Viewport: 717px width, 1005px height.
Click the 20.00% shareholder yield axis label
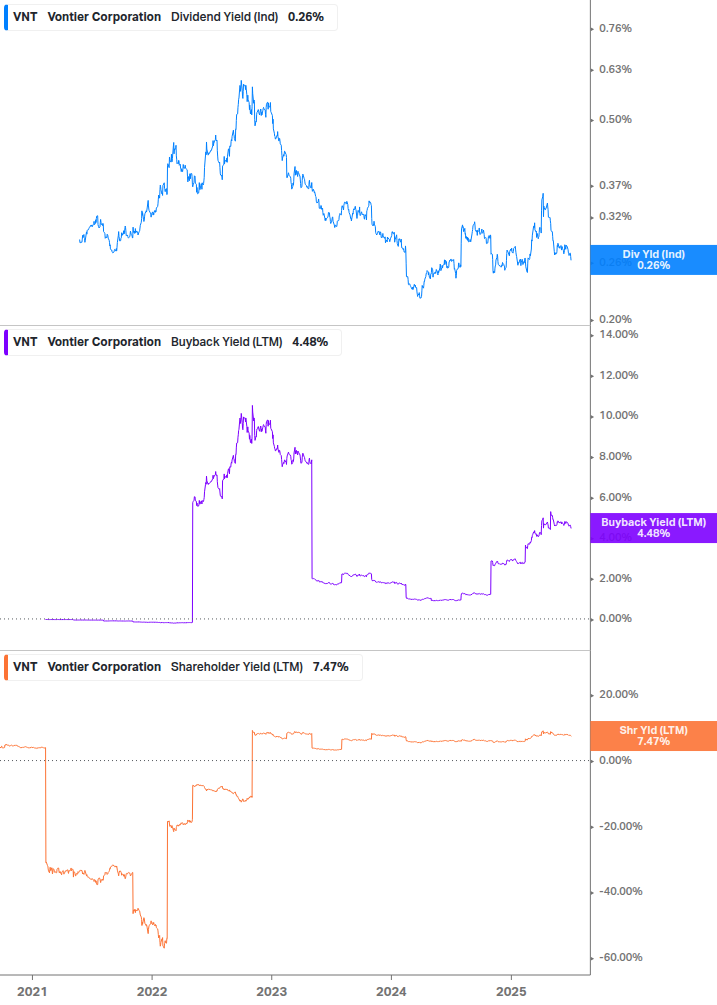[x=618, y=694]
